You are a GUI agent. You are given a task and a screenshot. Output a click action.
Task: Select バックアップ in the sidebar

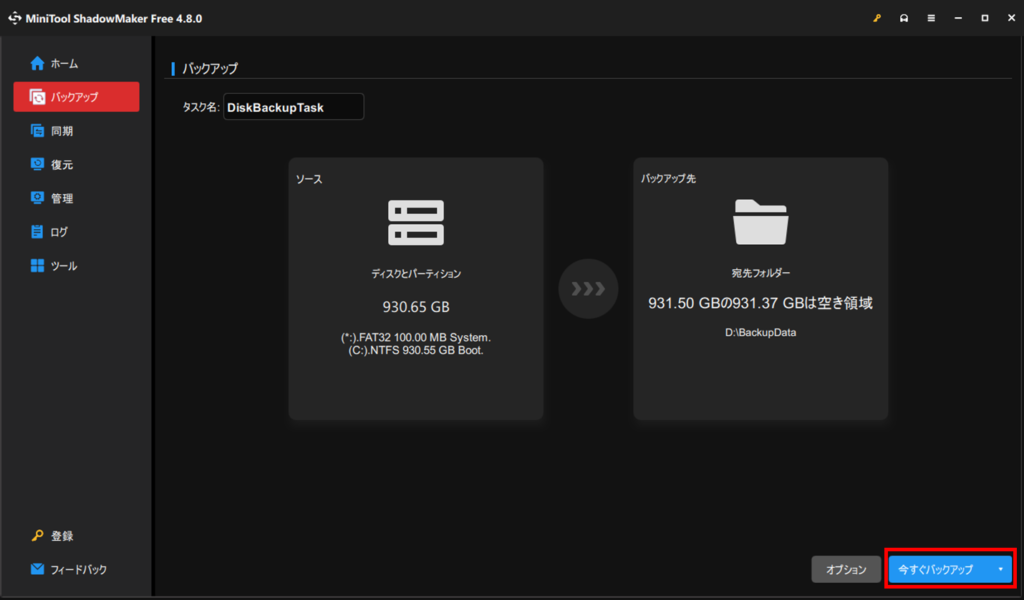76,97
